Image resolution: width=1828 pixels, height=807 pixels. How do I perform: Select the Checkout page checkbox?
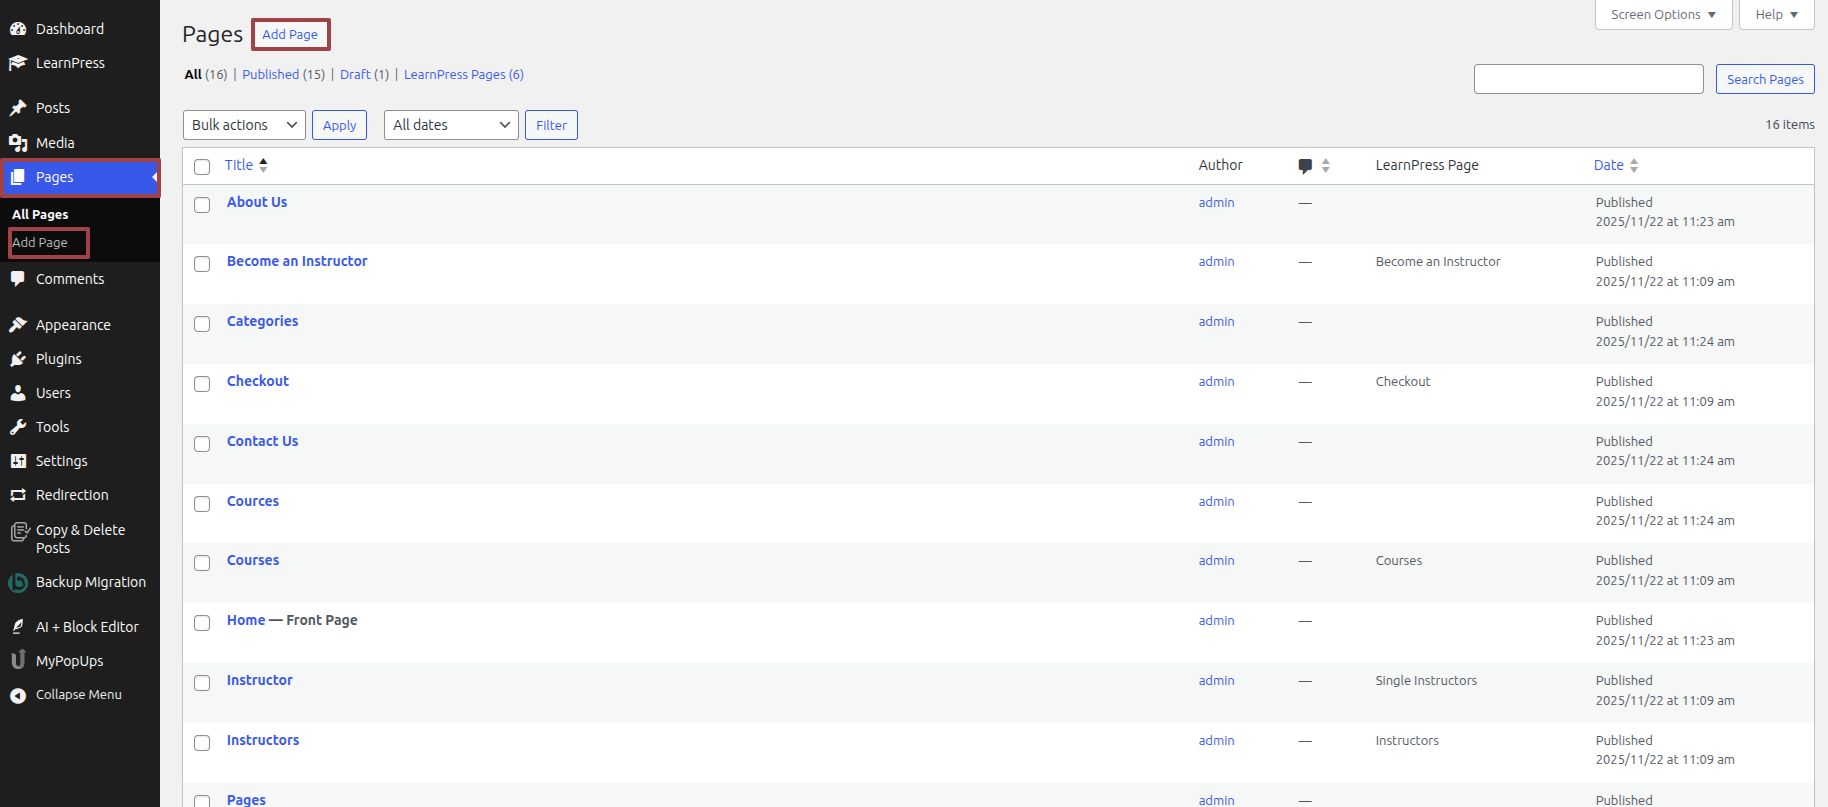tap(202, 384)
